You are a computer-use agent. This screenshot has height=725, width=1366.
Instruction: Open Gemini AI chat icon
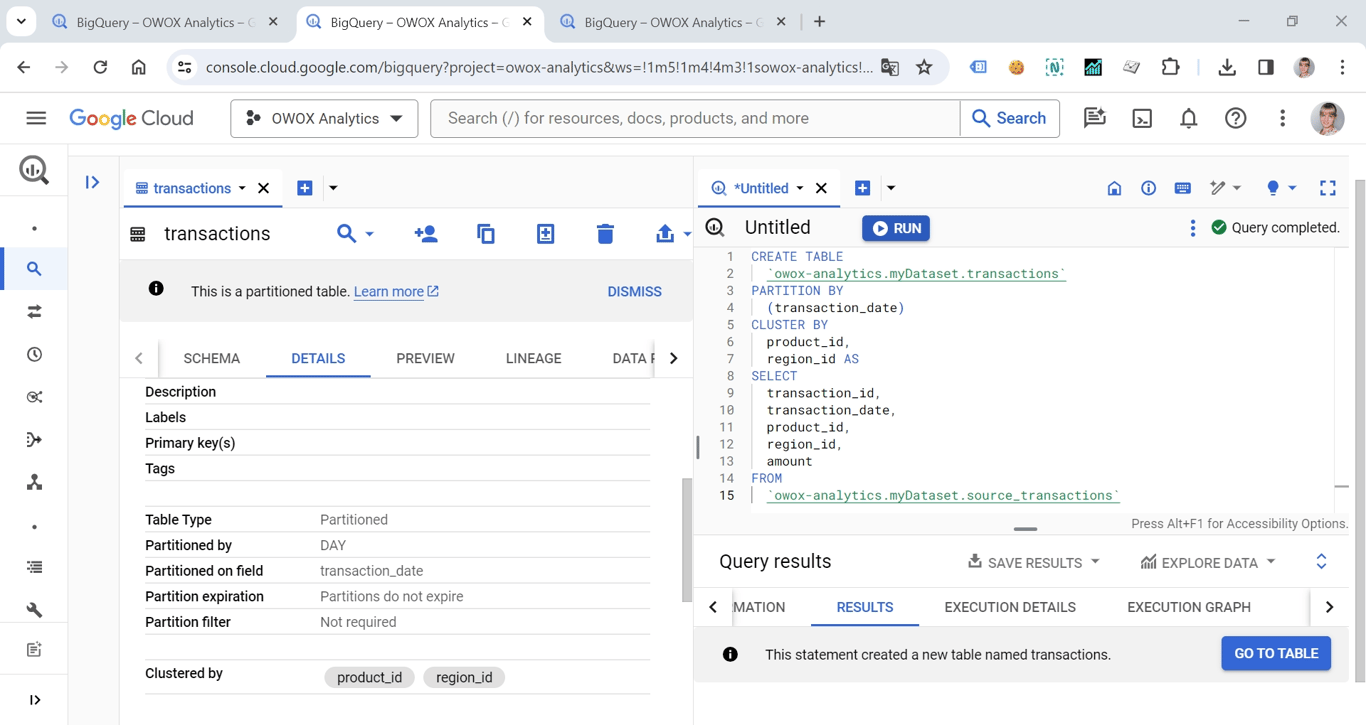[x=1095, y=118]
